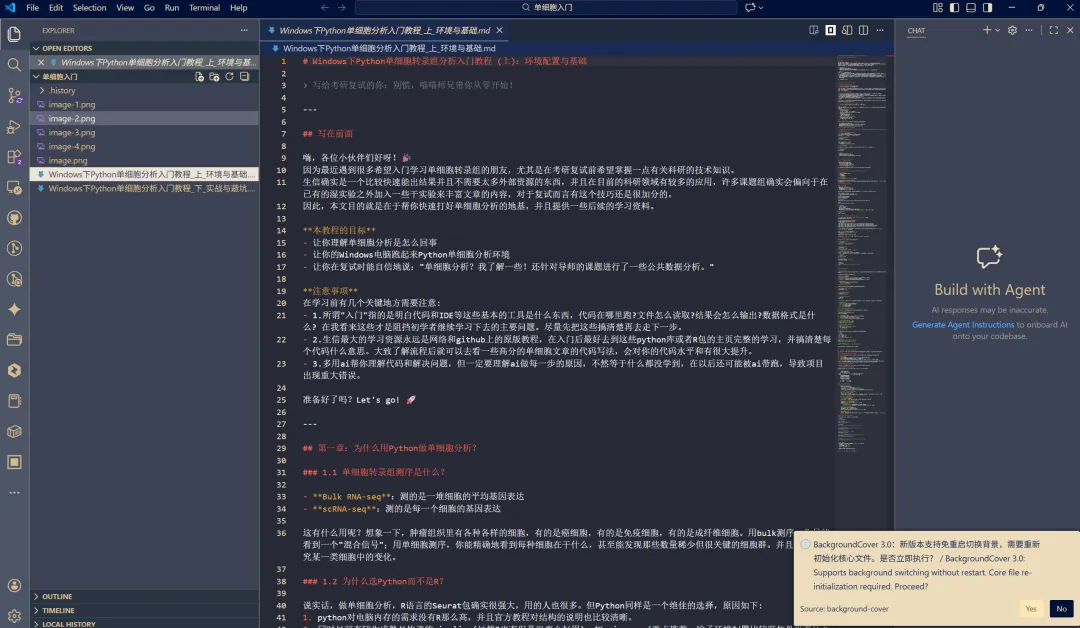The width and height of the screenshot is (1080, 628).
Task: Open the chevron dropdown next to Copilot icon
Action: (x=761, y=8)
